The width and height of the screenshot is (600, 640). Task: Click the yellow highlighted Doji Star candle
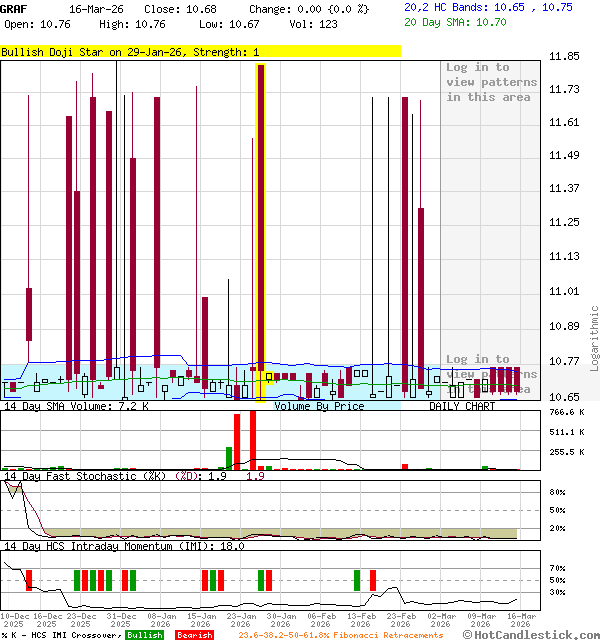click(261, 230)
